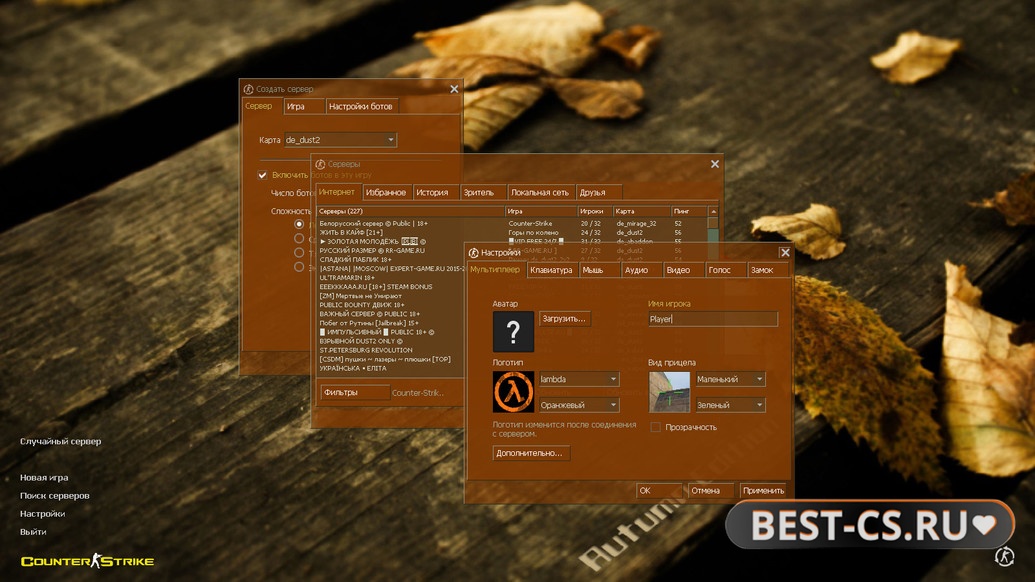The width and height of the screenshot is (1035, 582).
Task: Sort by the Игроки column header
Action: tap(595, 211)
